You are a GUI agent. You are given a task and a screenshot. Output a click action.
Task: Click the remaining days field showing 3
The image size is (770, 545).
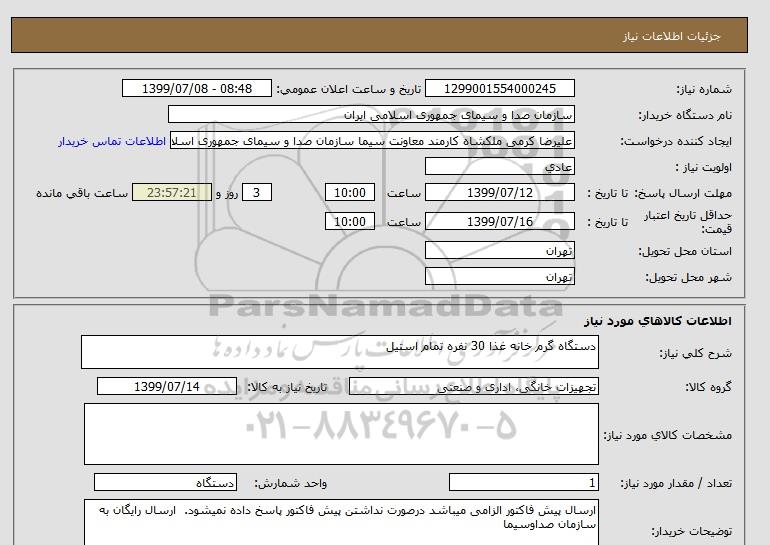(x=256, y=192)
